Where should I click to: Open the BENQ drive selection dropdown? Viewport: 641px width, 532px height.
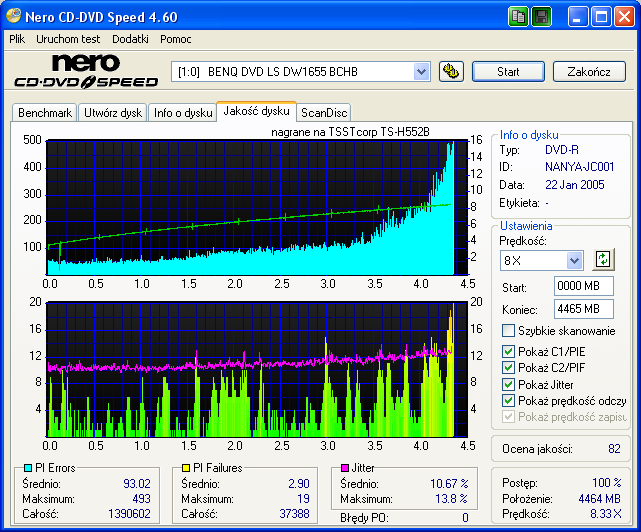421,72
